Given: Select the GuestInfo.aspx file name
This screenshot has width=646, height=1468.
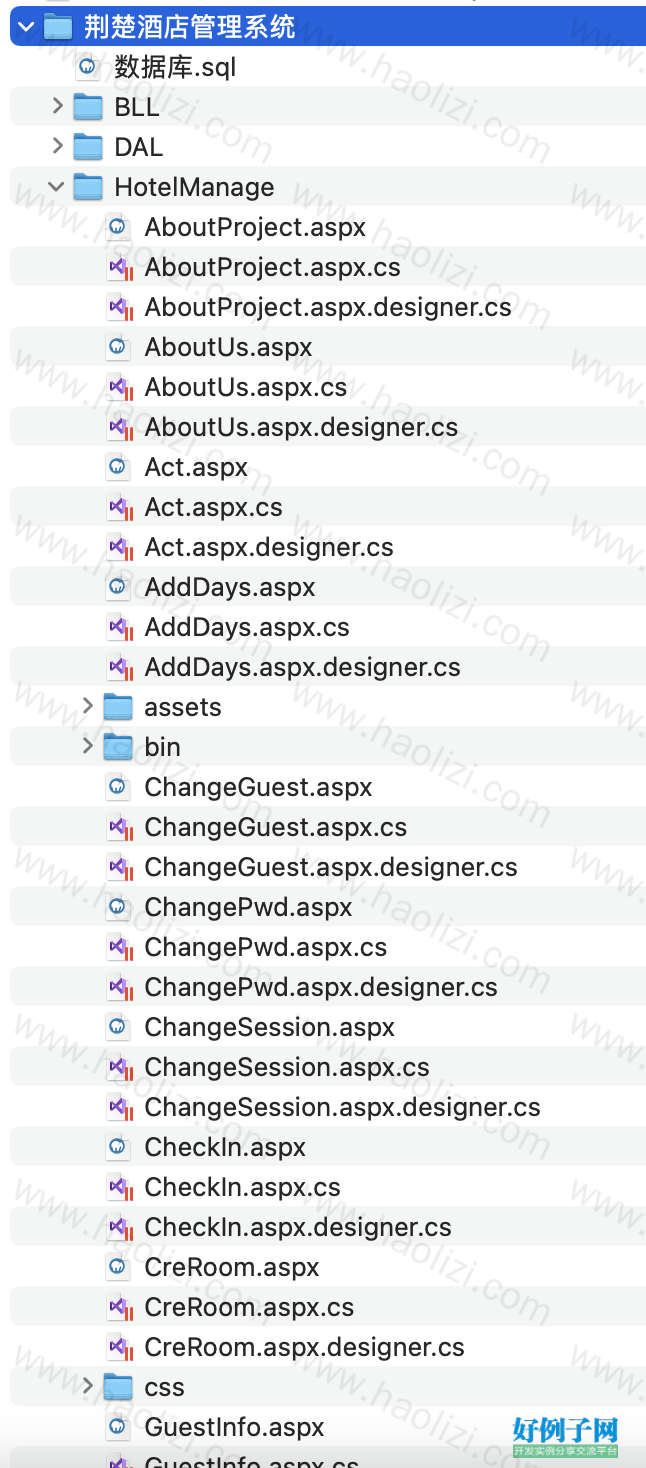Looking at the screenshot, I should tap(234, 1427).
